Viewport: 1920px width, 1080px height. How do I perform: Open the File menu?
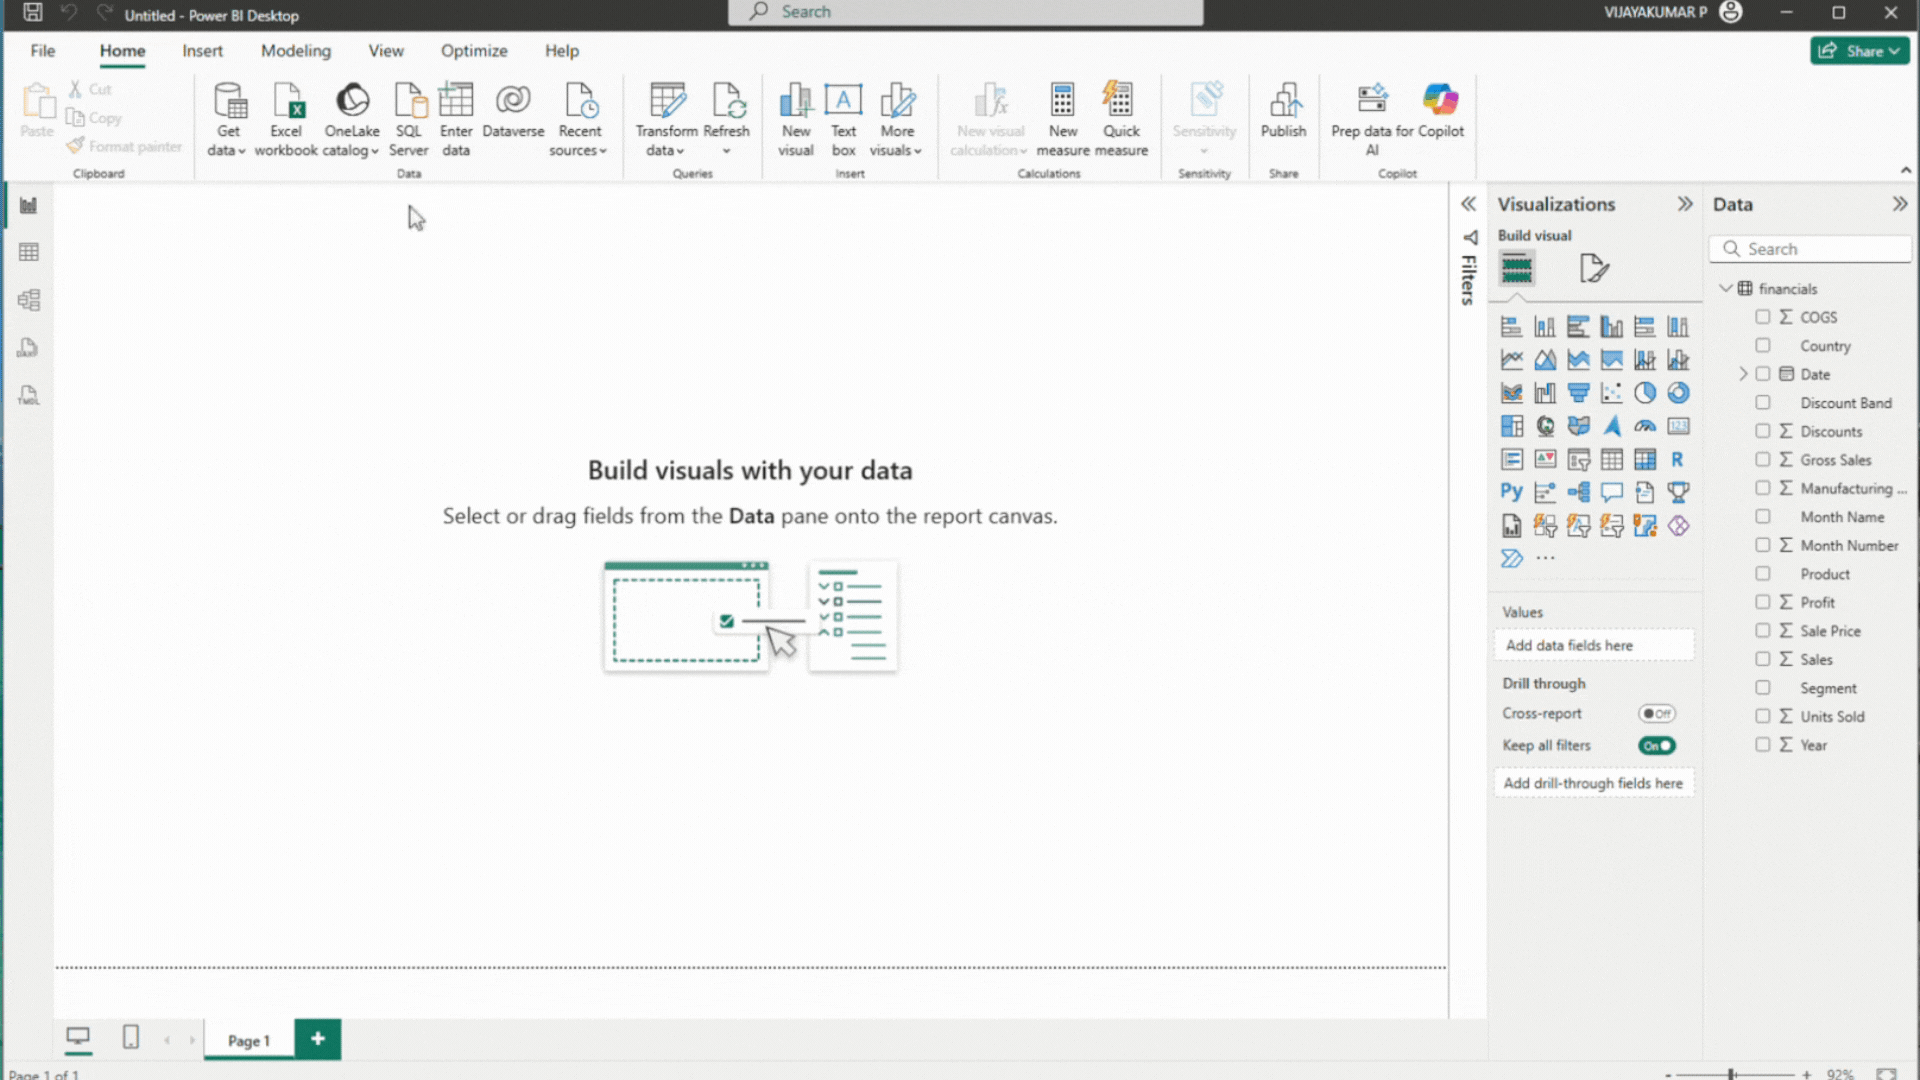(43, 51)
